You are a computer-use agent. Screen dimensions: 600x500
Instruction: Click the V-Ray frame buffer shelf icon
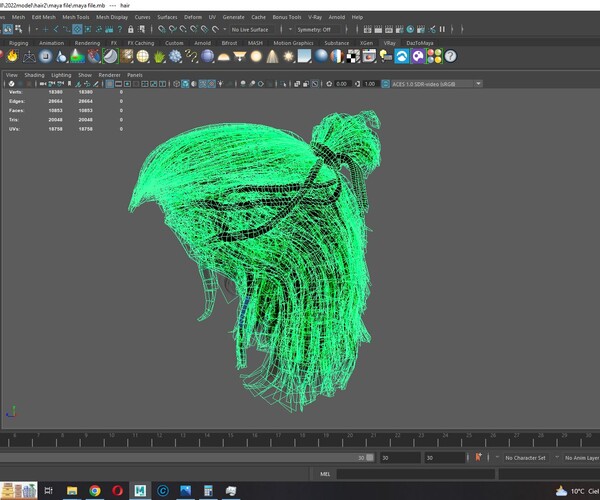pyautogui.click(x=369, y=56)
